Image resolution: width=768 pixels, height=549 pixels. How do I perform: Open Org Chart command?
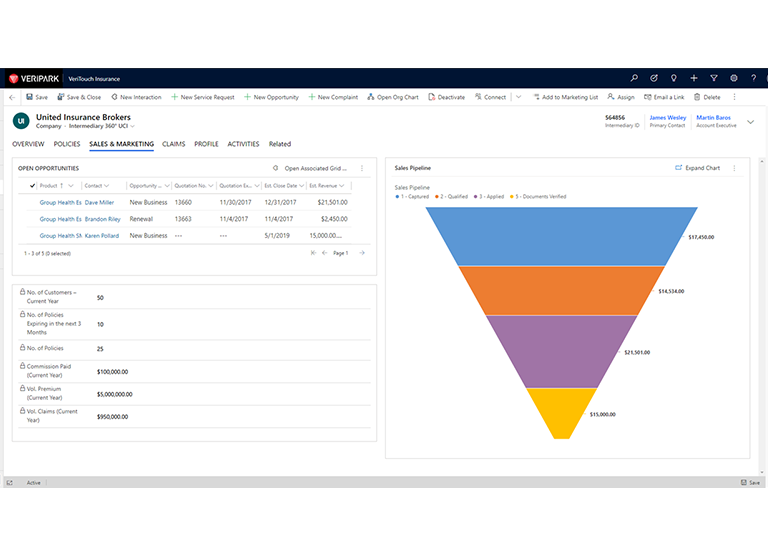(x=393, y=97)
